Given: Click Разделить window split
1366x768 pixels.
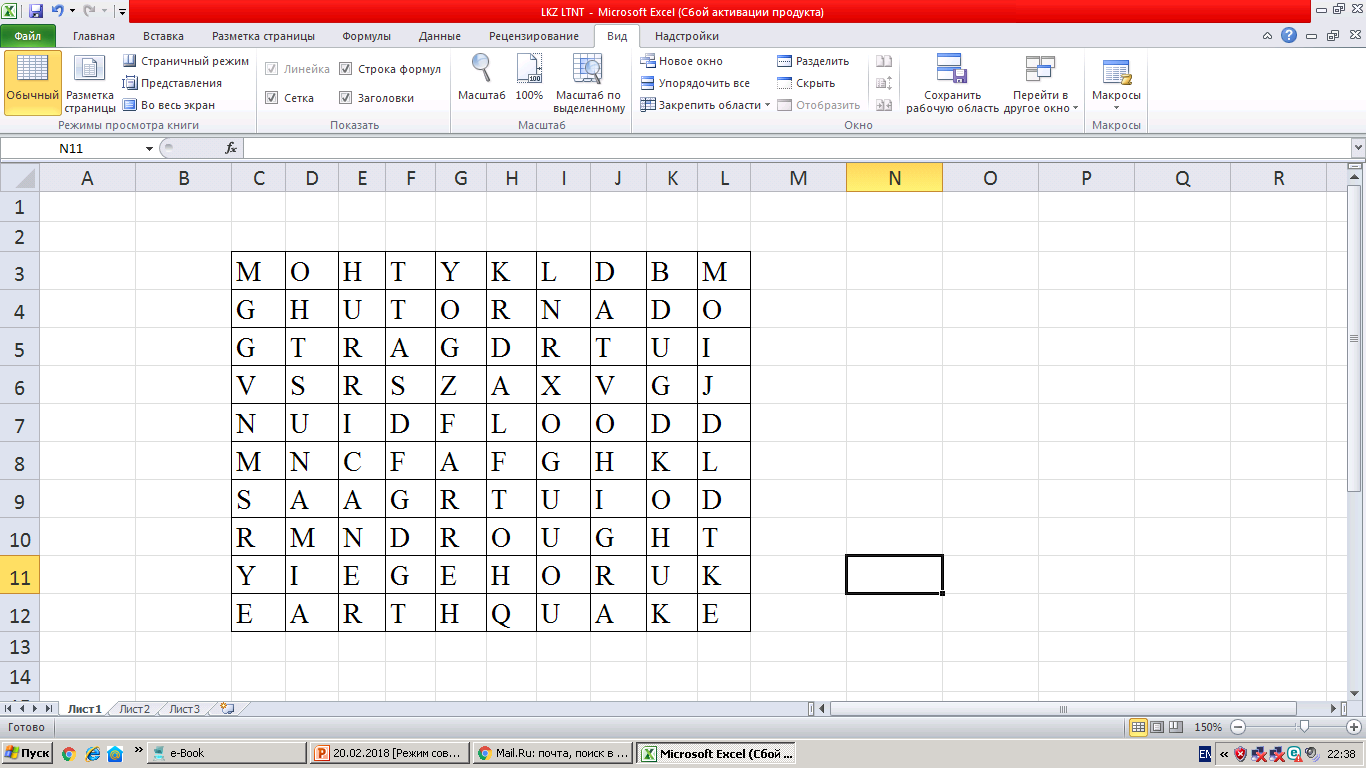Looking at the screenshot, I should (813, 61).
